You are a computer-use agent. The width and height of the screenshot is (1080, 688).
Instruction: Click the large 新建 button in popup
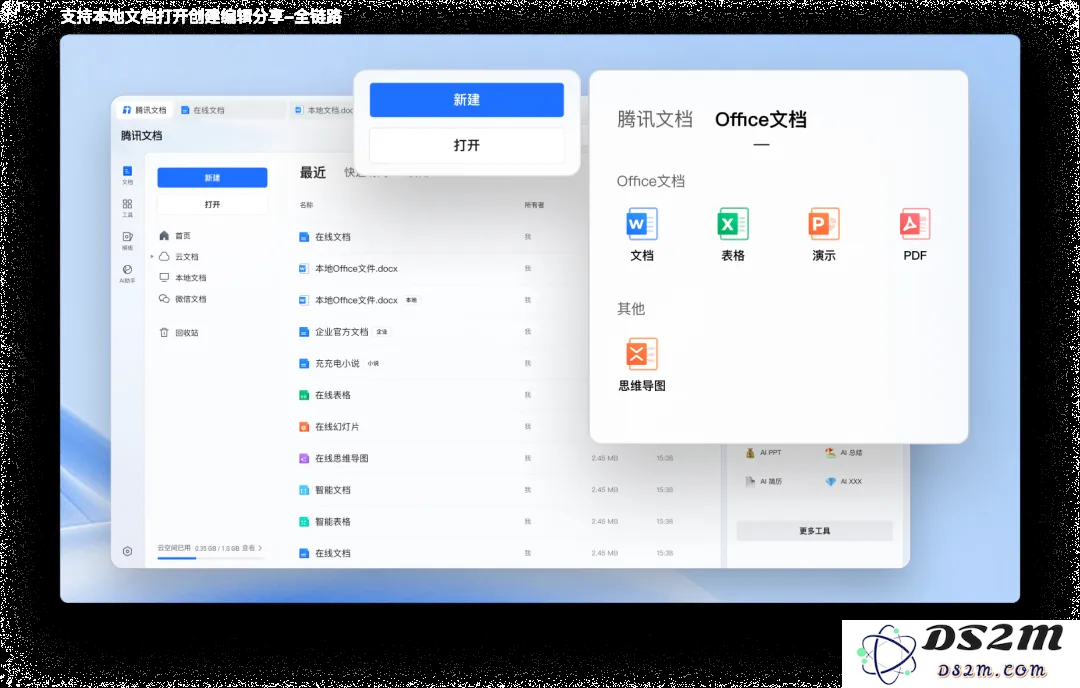click(x=466, y=100)
